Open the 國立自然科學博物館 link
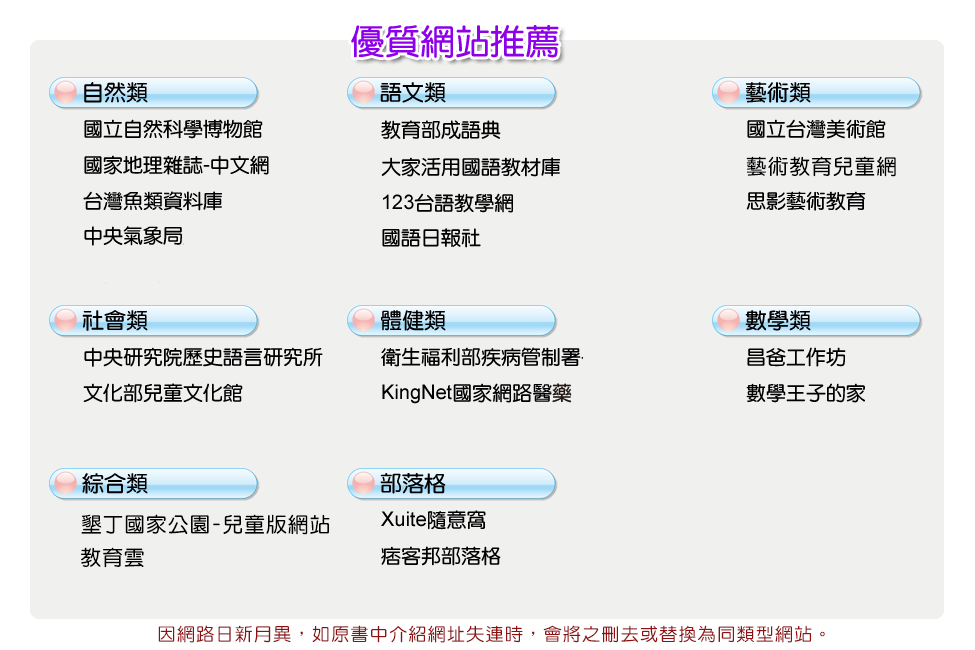The width and height of the screenshot is (975, 650). [x=173, y=129]
